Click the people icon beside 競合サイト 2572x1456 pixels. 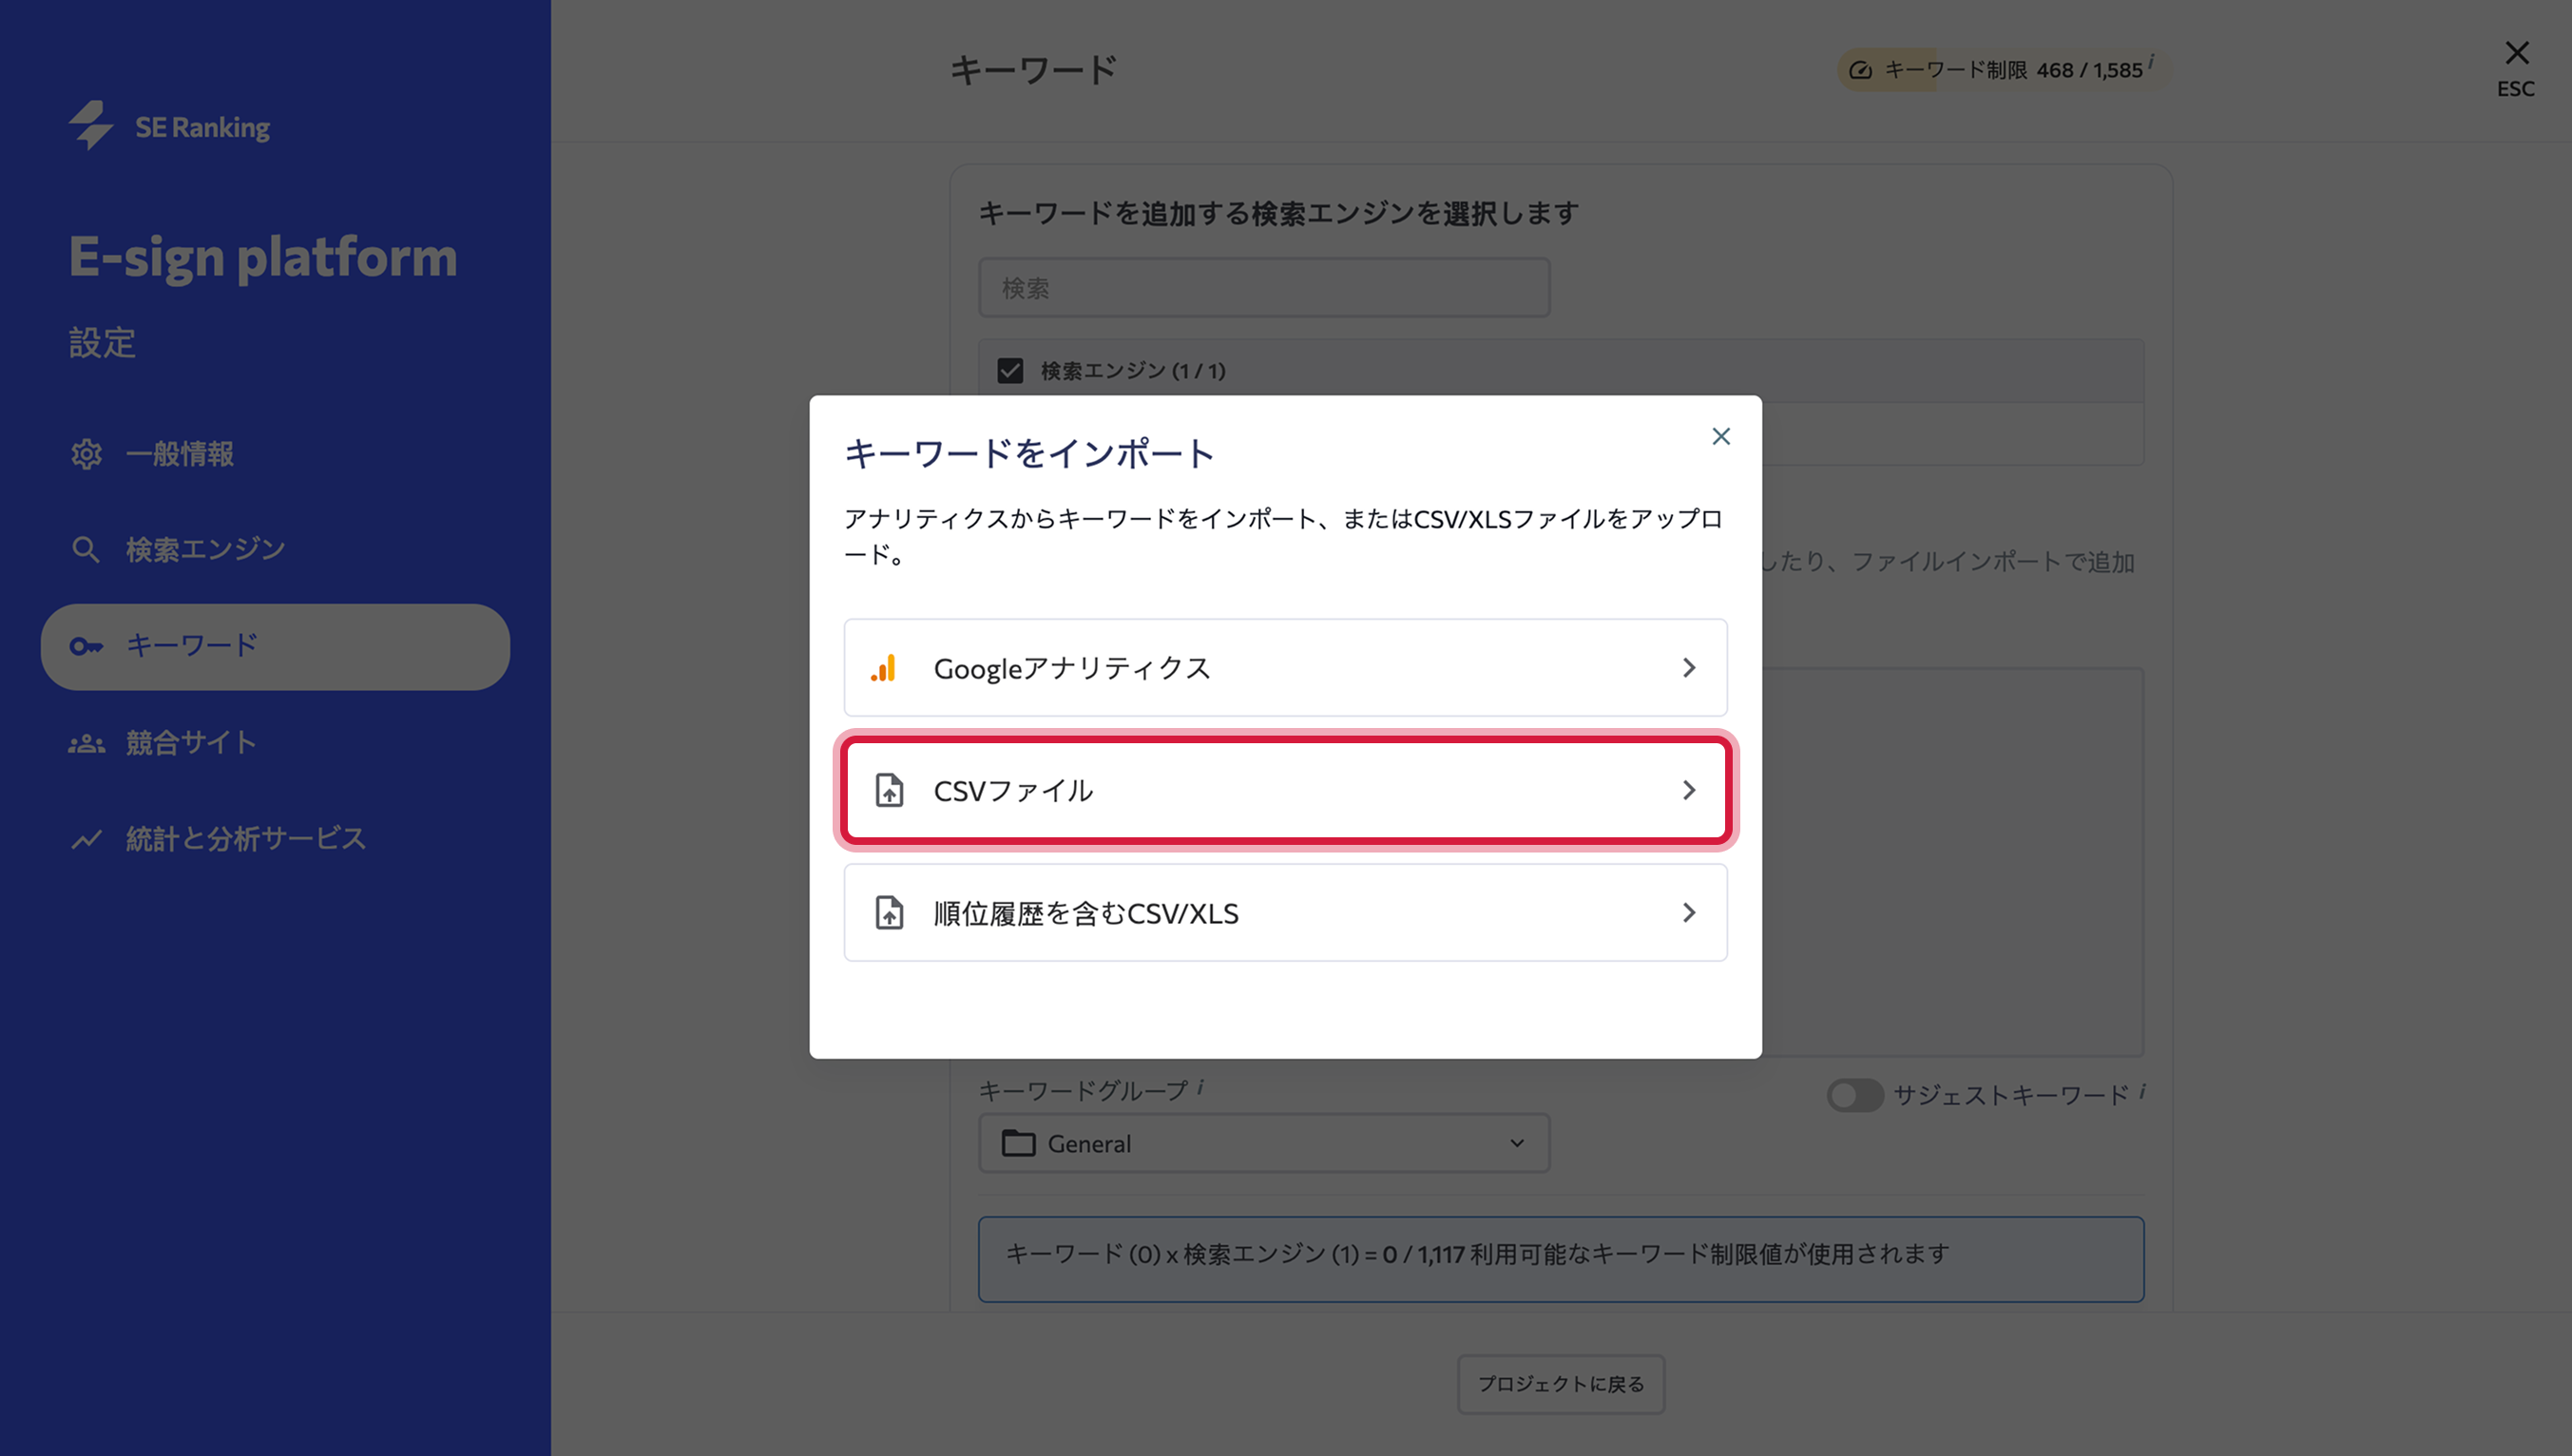click(86, 743)
